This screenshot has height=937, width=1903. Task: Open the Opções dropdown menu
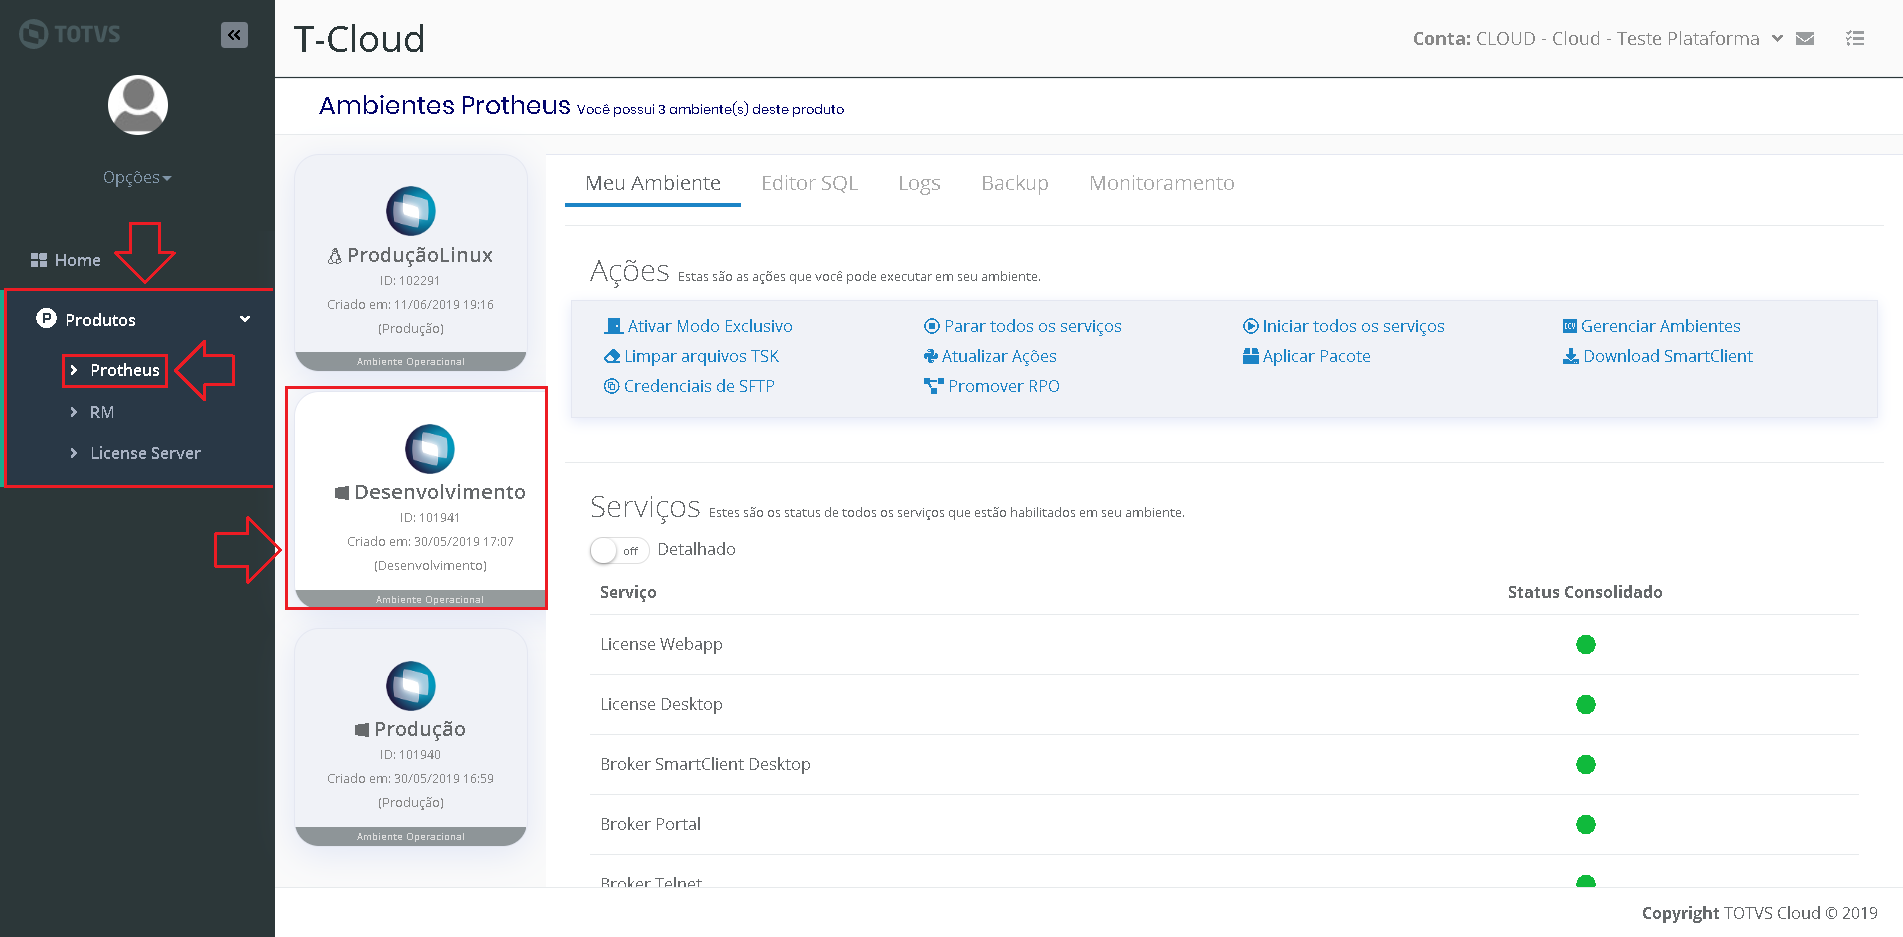tap(137, 178)
